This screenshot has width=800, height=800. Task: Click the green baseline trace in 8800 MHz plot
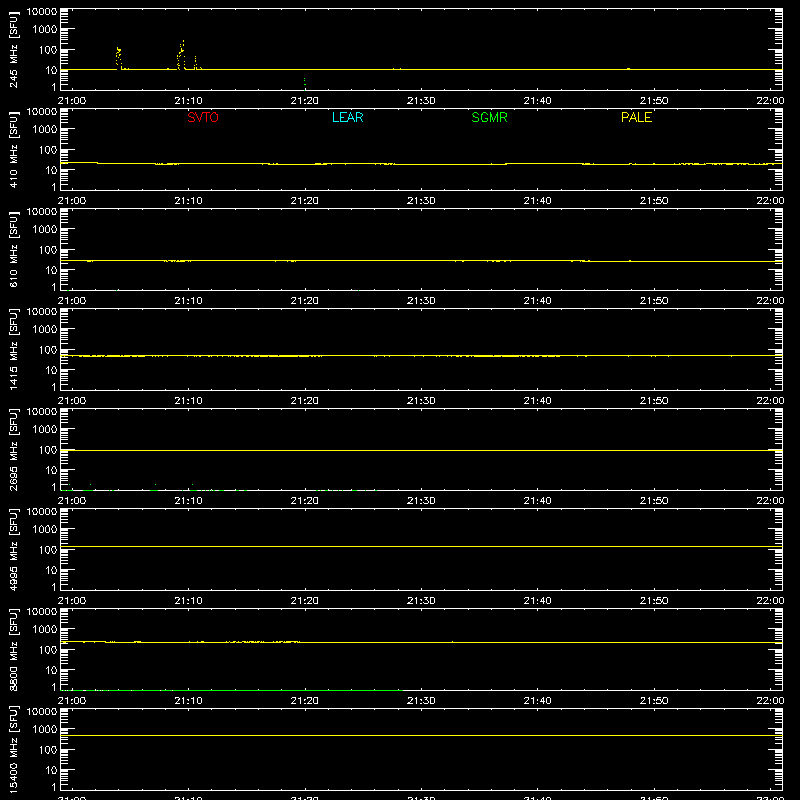point(232,690)
